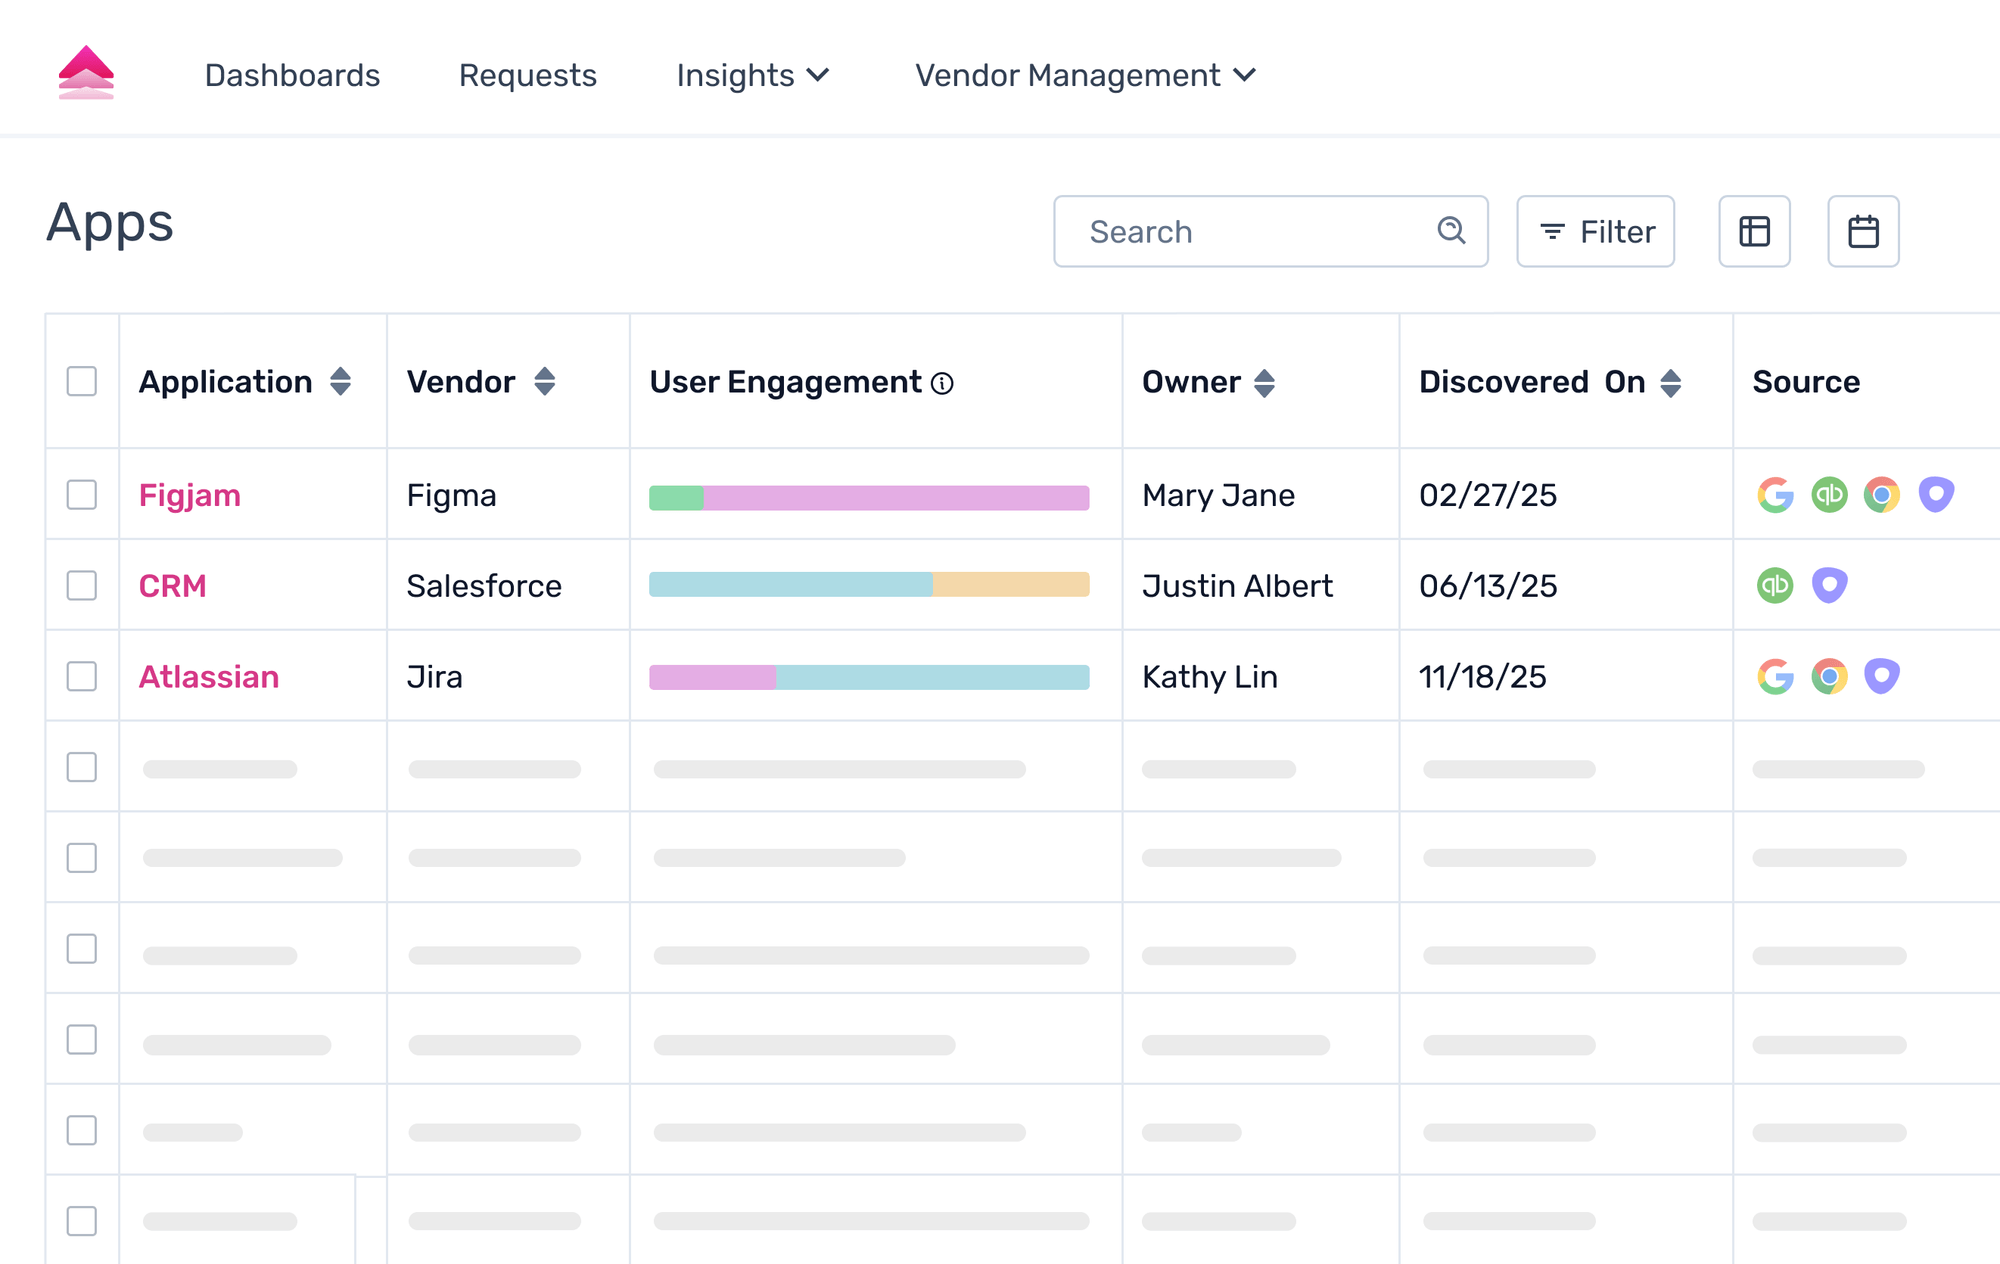This screenshot has height=1264, width=2000.
Task: Click the Google source icon on the Figjam row
Action: pyautogui.click(x=1776, y=494)
